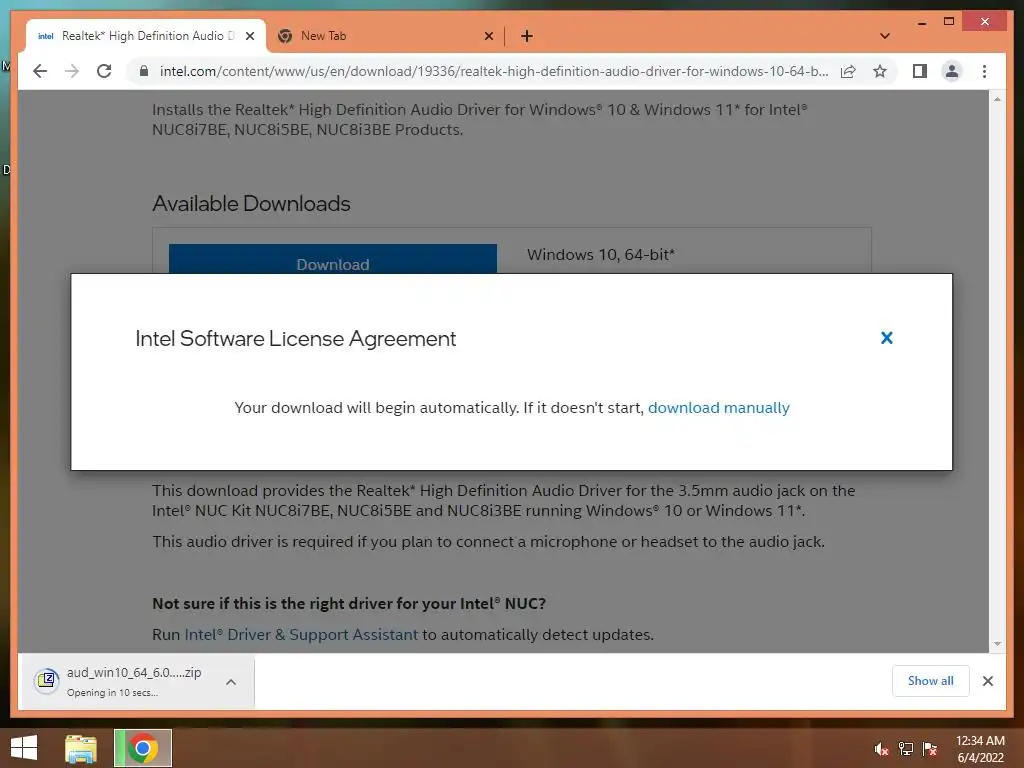Open File Explorer from the taskbar
Screen dimensions: 1024x768
point(81,748)
